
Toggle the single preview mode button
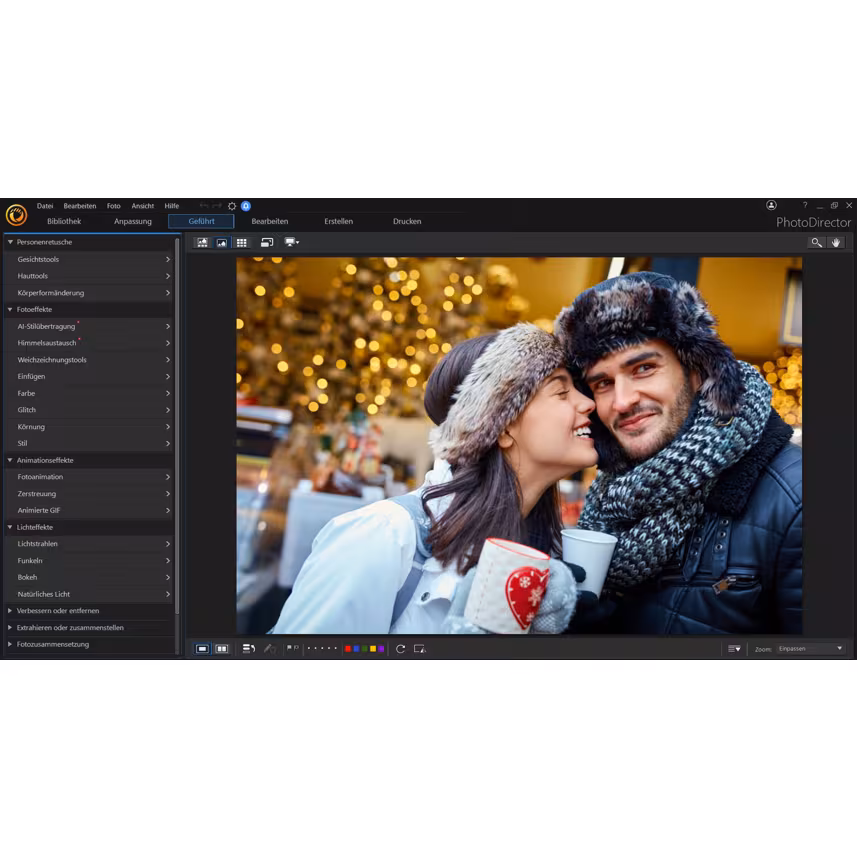(201, 648)
